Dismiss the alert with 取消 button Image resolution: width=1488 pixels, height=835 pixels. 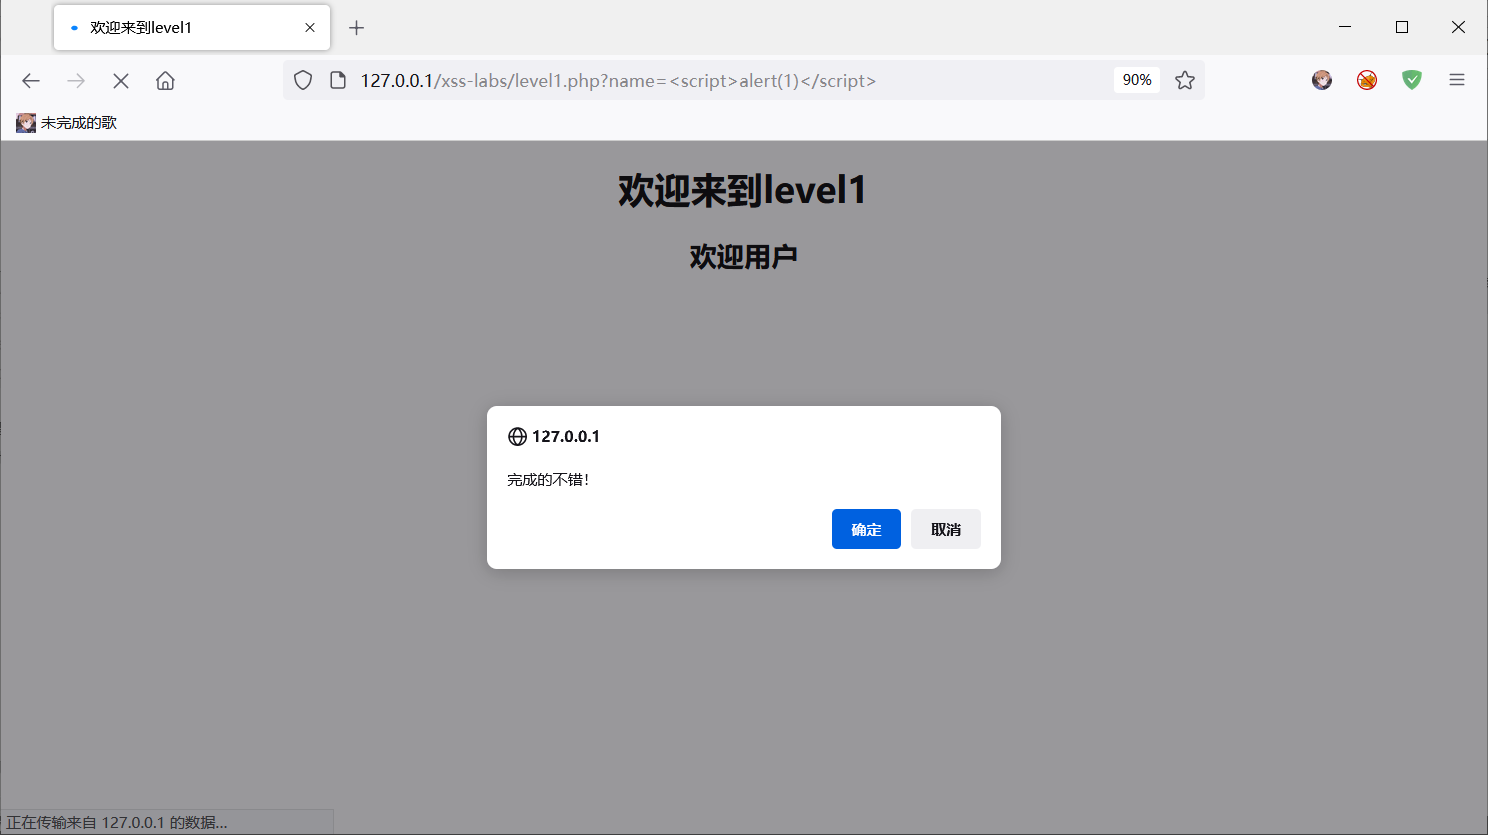946,529
